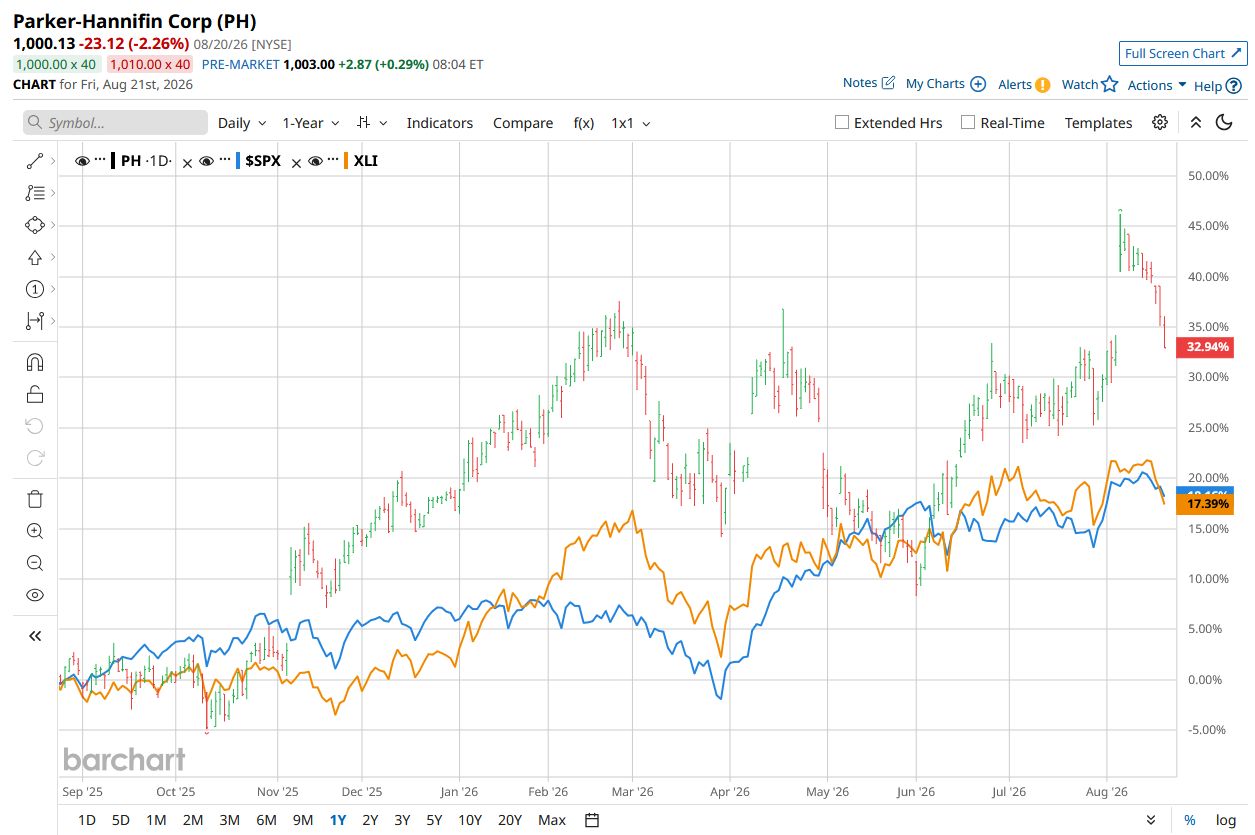Expand the arrow marker tool submenu arrow
This screenshot has height=835, width=1255.
click(53, 257)
